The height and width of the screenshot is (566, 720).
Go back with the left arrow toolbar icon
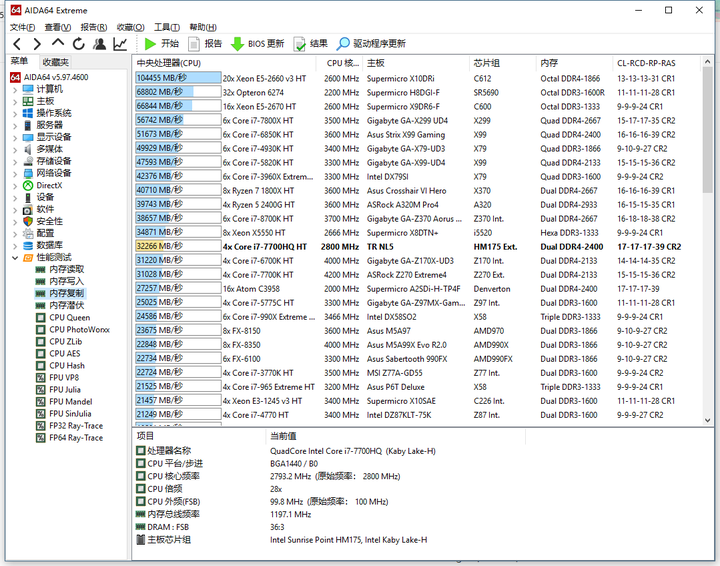[17, 44]
